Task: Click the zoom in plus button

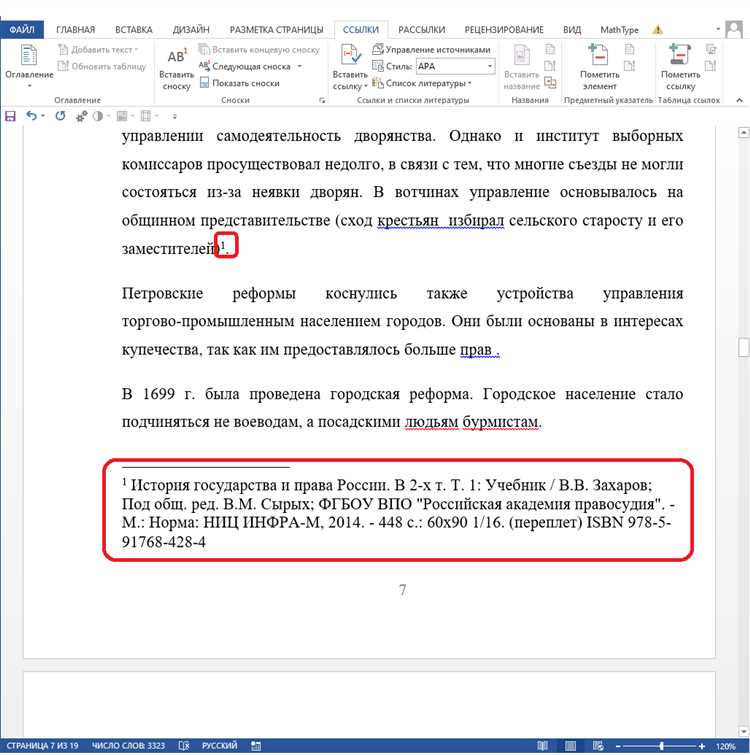Action: pos(702,746)
